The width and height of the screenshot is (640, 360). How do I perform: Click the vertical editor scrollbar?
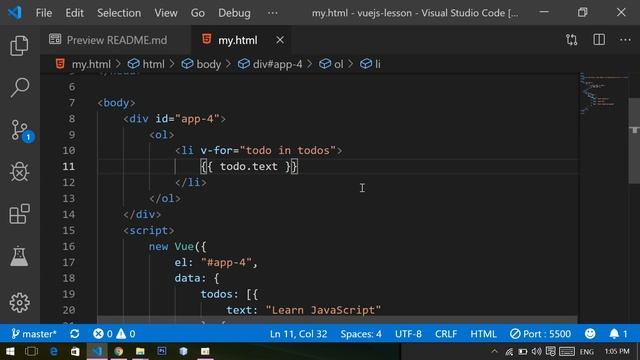[634, 141]
